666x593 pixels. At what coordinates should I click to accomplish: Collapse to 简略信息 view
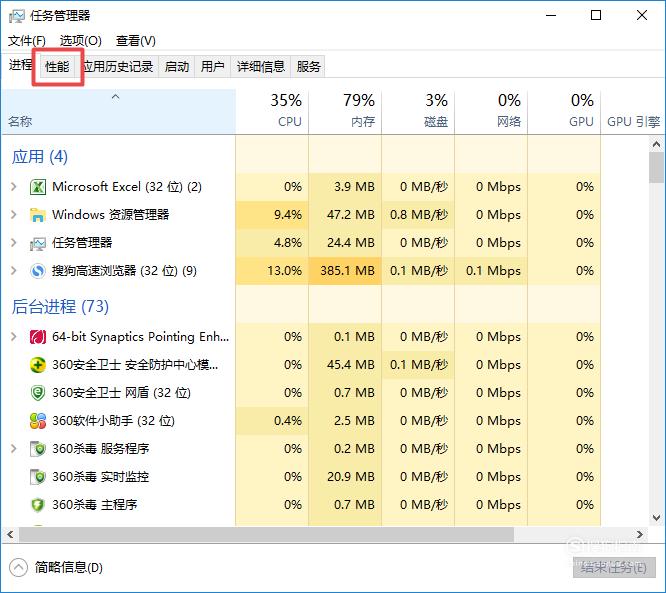coord(56,568)
